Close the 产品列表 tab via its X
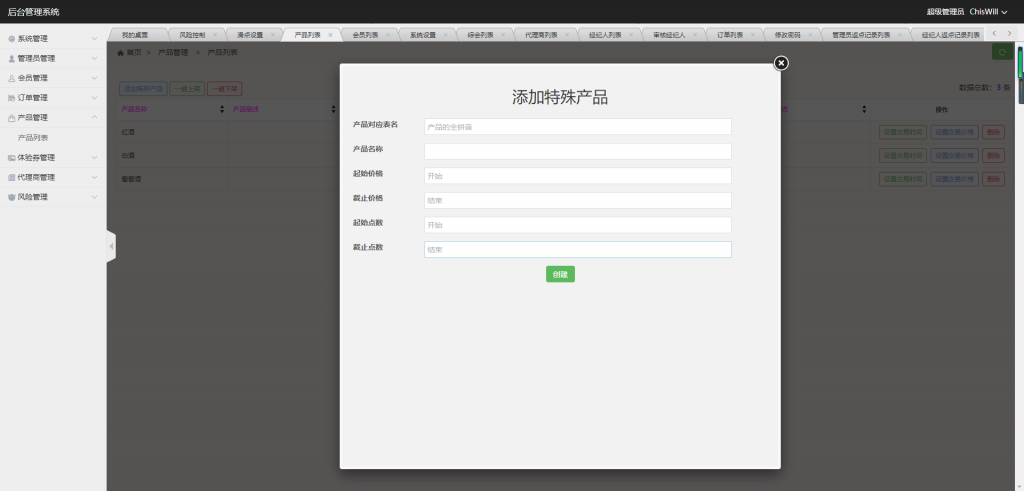1024x491 pixels. pyautogui.click(x=330, y=35)
